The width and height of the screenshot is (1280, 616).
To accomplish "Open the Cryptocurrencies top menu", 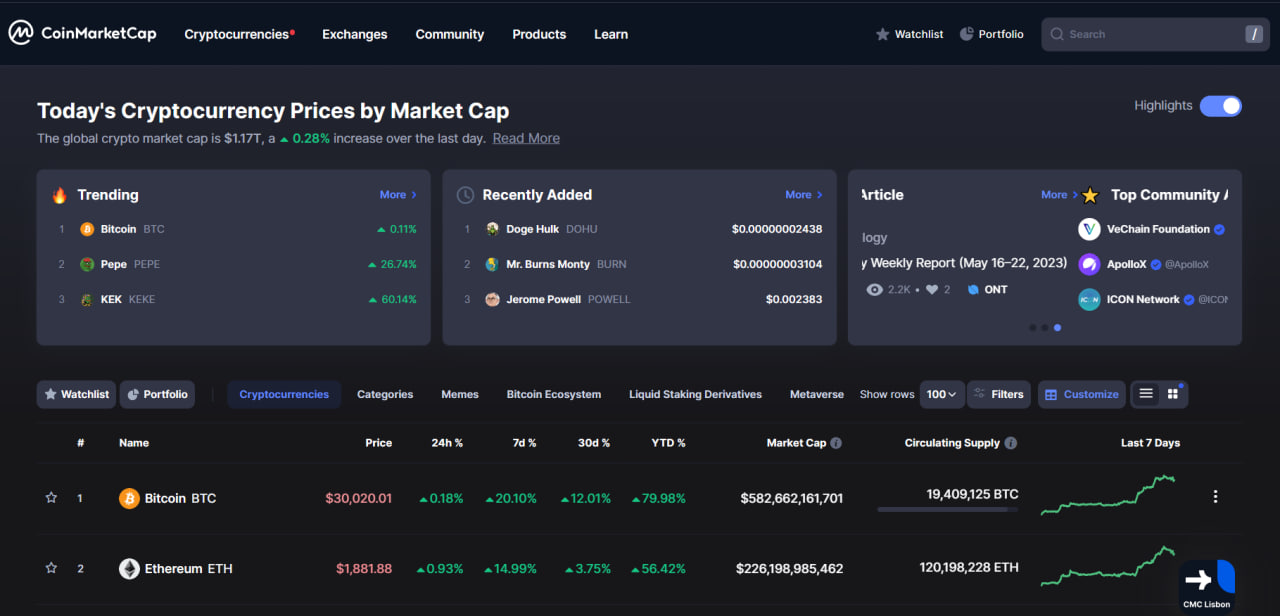I will (239, 34).
